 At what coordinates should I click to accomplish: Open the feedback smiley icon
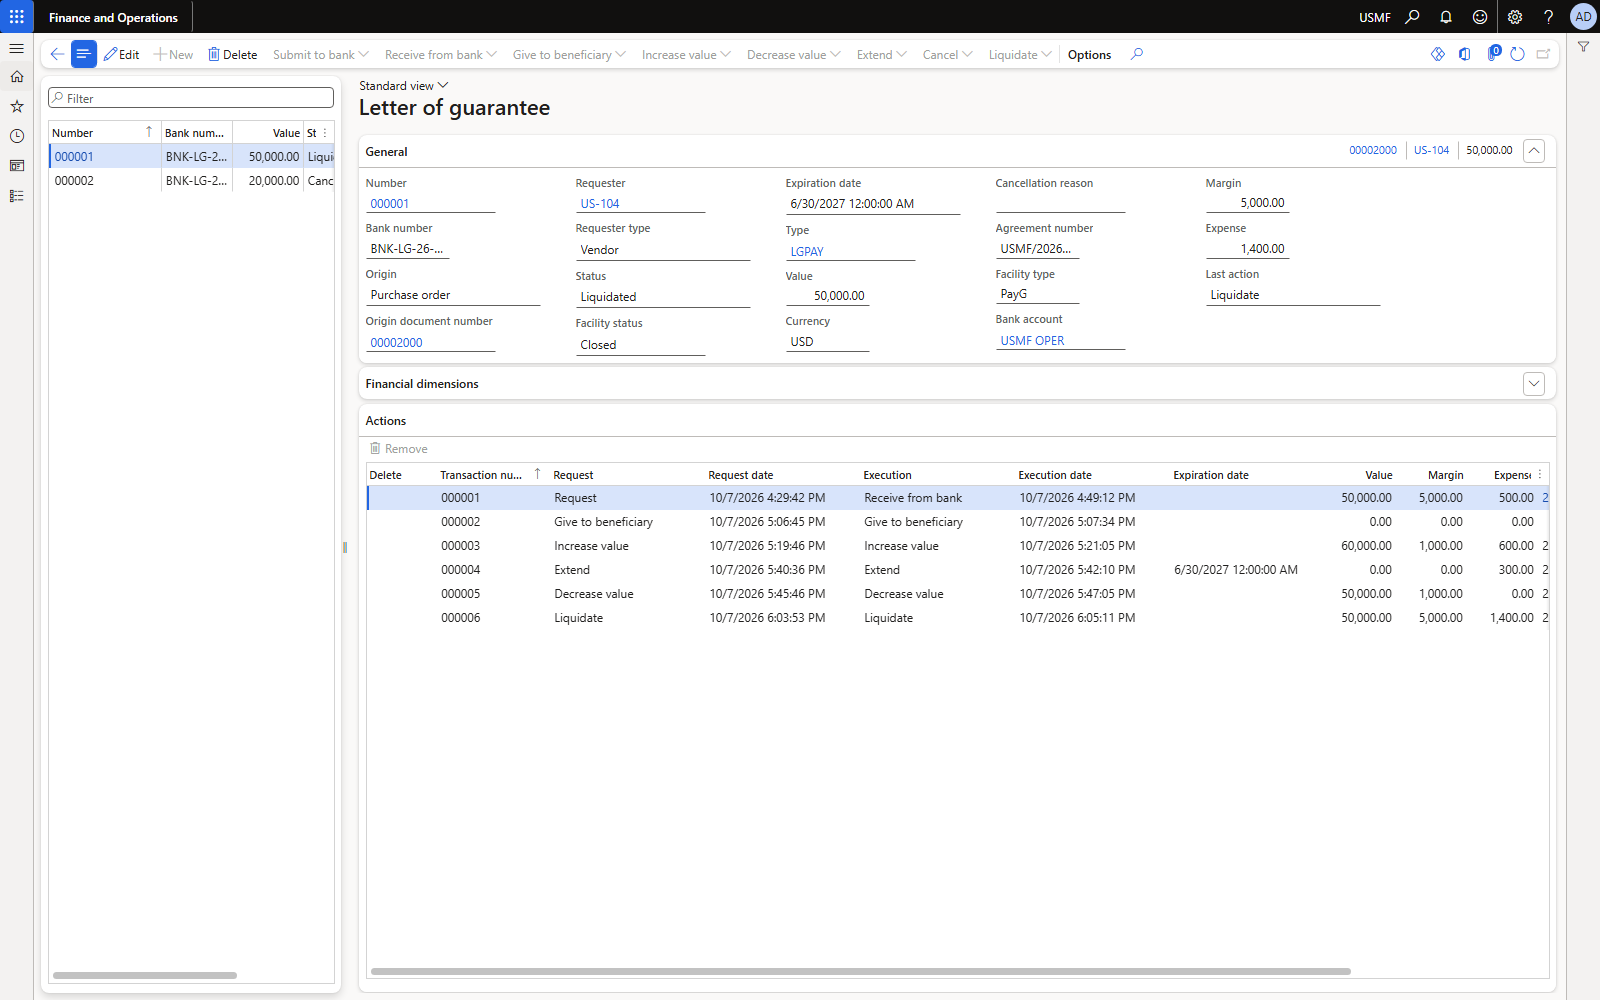(1480, 17)
